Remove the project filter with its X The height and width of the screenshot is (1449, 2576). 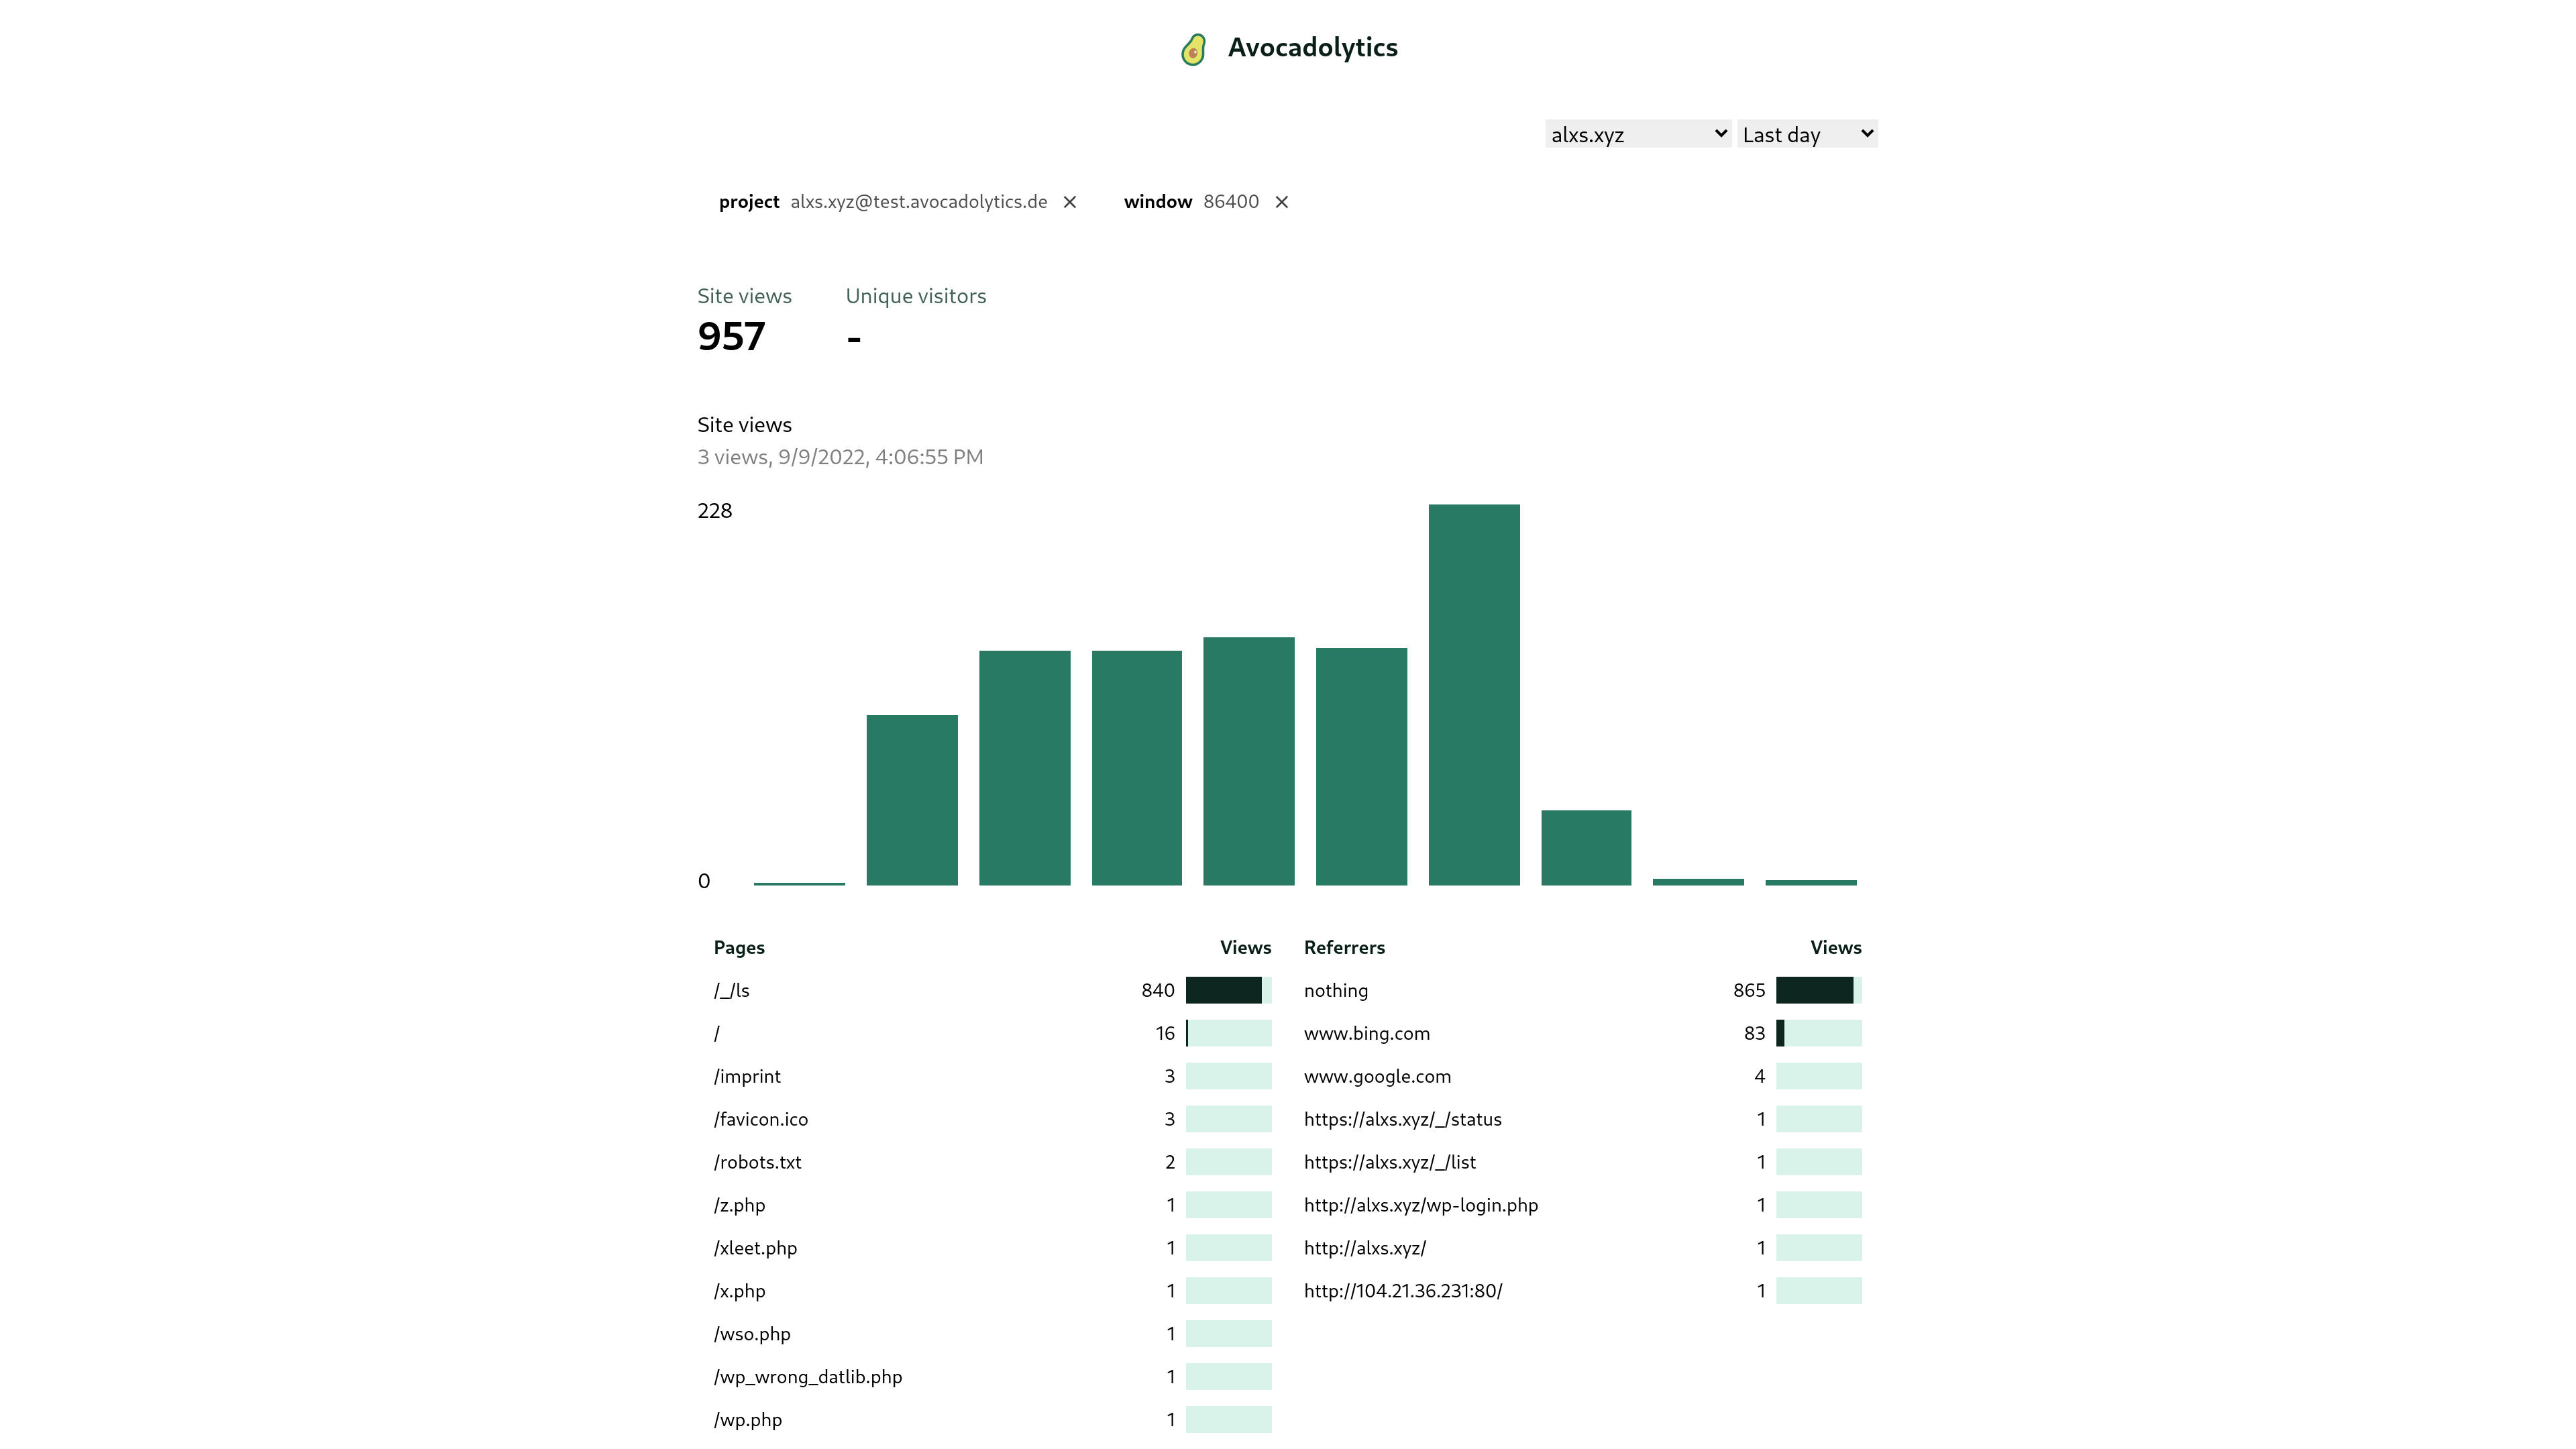1070,202
